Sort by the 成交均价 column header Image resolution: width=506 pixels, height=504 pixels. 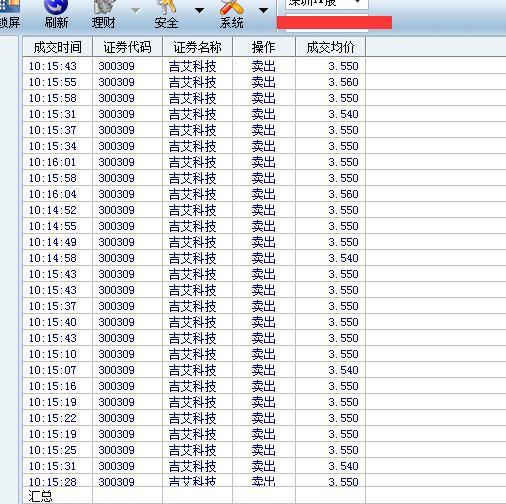(x=330, y=47)
